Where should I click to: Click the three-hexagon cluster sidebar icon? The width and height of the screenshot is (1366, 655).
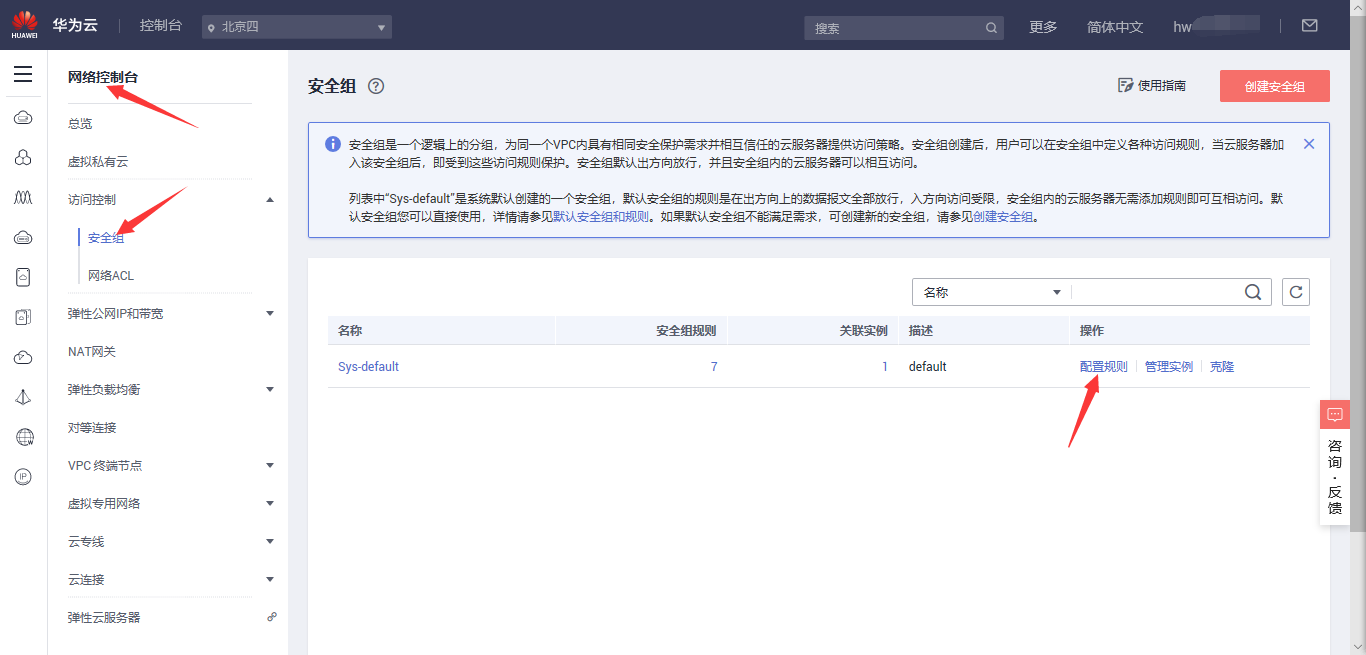click(23, 158)
